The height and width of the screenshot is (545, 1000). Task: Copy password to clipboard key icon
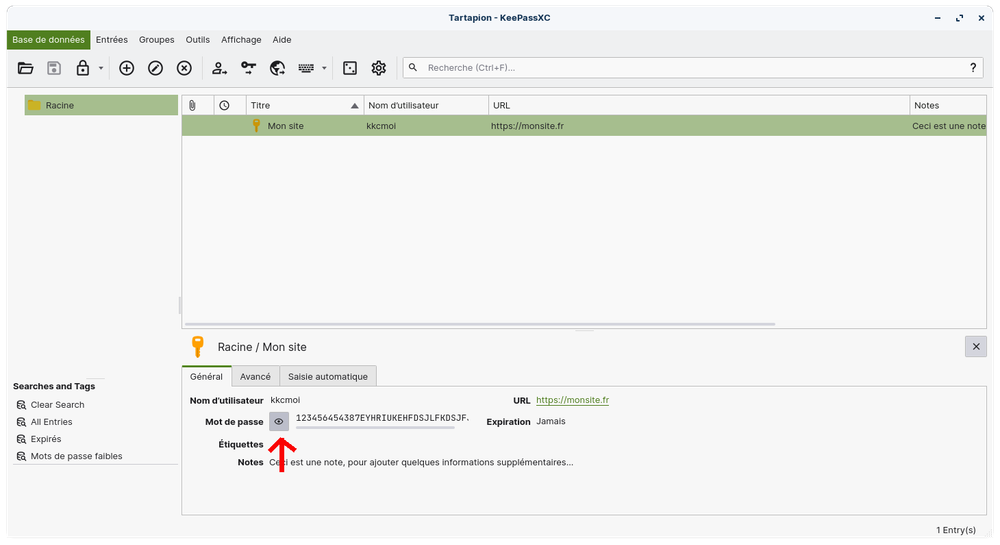pyautogui.click(x=248, y=68)
